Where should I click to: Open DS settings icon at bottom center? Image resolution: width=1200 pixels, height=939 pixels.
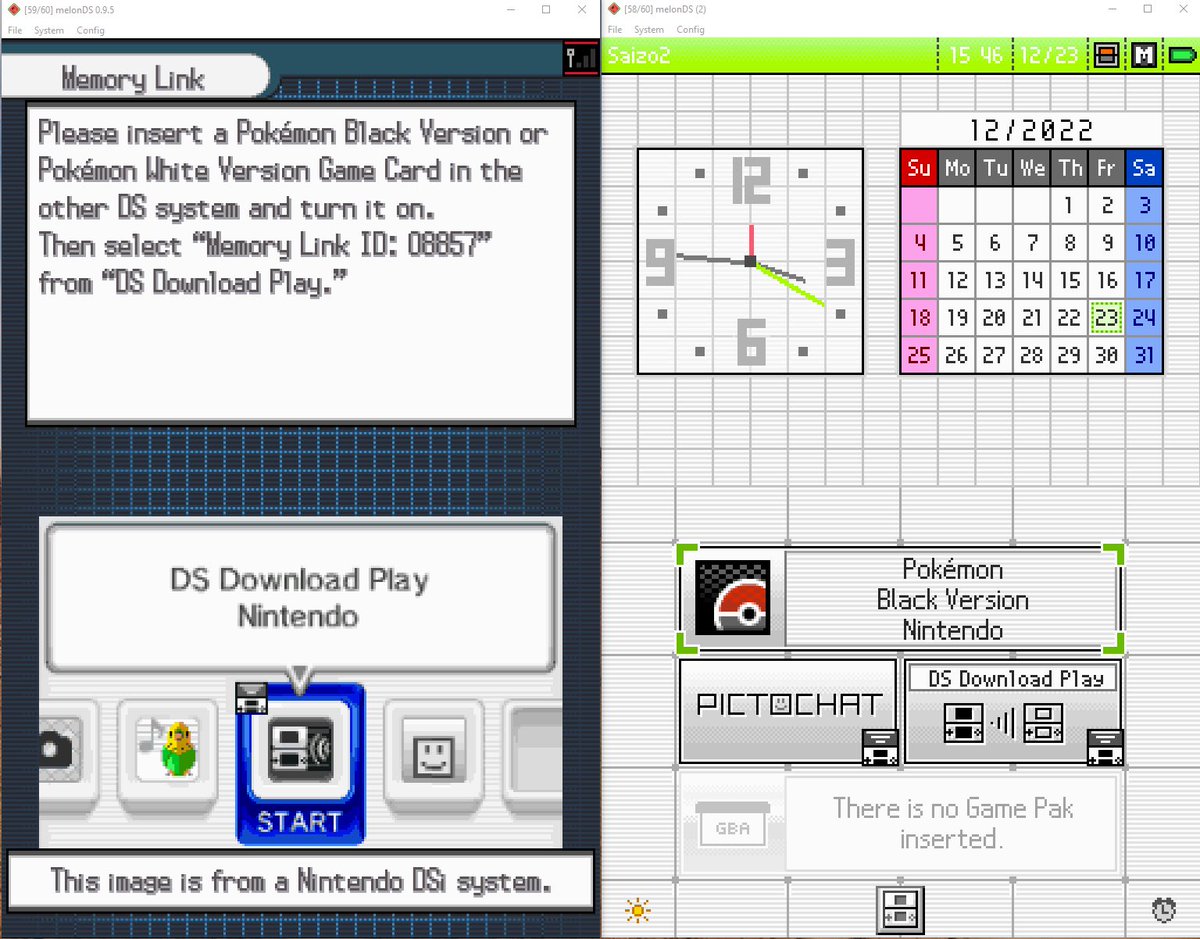tap(899, 910)
